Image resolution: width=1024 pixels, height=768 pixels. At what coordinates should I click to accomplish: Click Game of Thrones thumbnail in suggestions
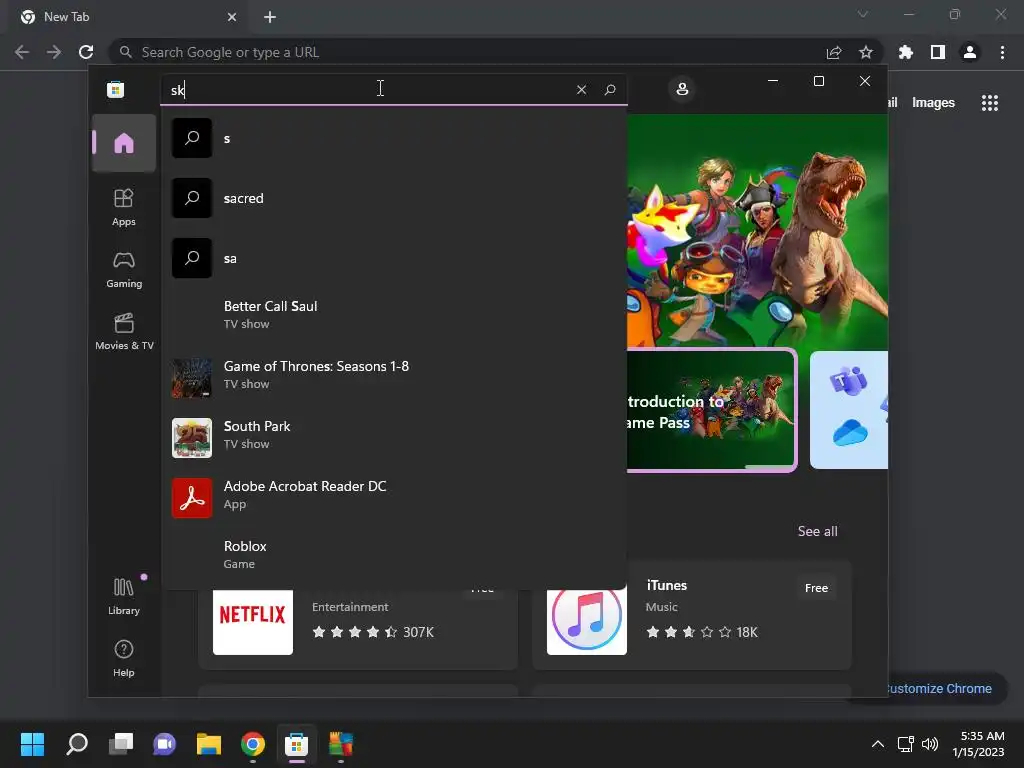point(191,377)
